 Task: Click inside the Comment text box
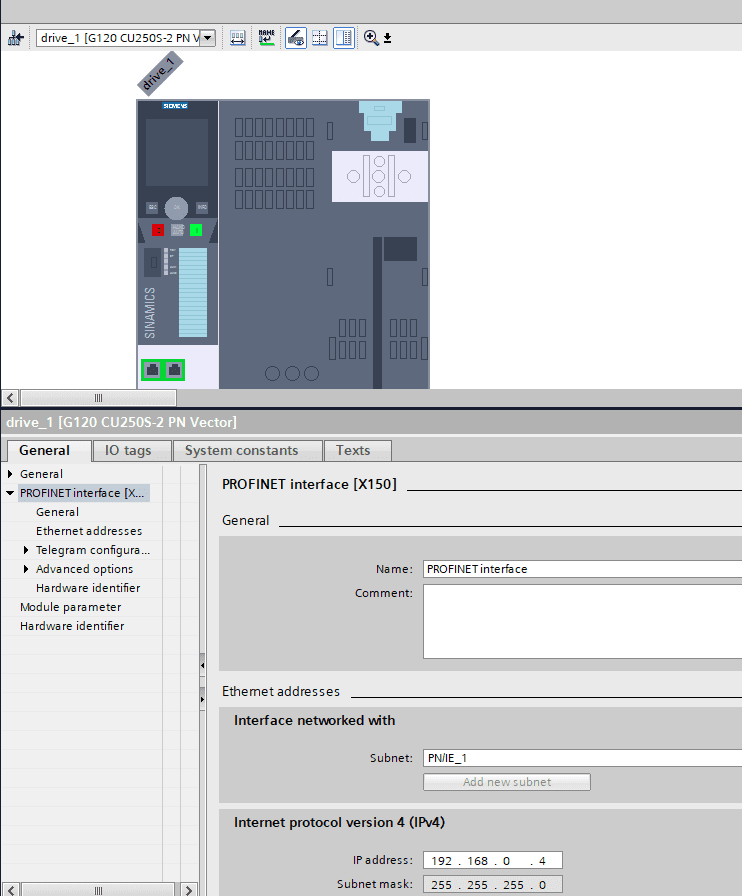(x=582, y=621)
